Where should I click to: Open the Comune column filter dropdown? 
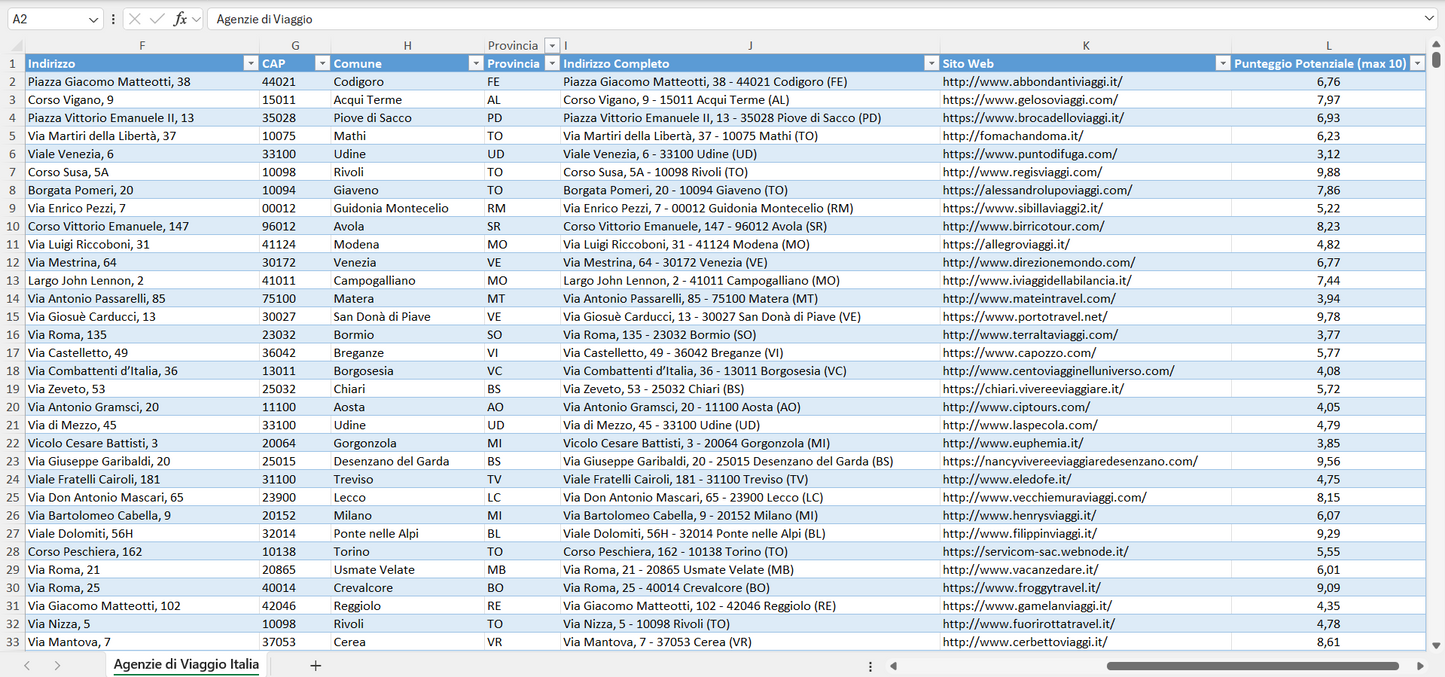[475, 63]
